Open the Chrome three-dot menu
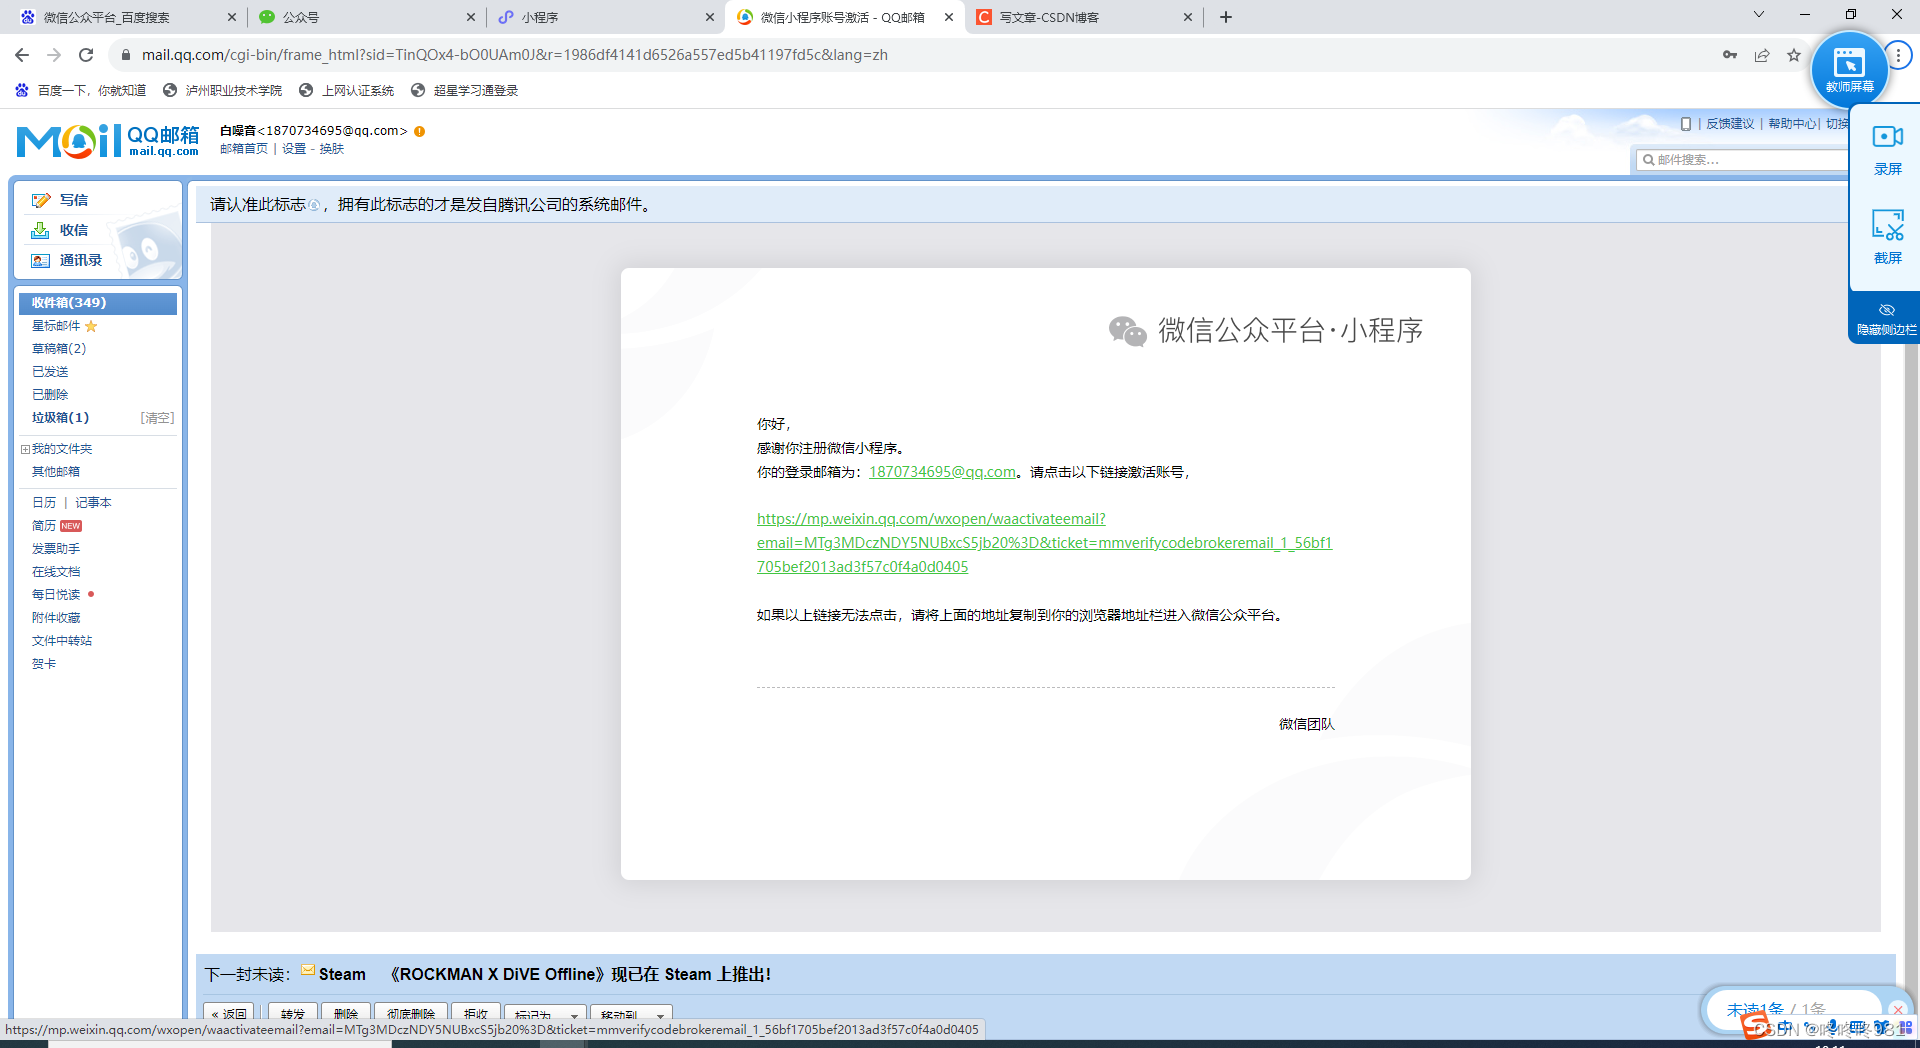The image size is (1920, 1048). pyautogui.click(x=1898, y=55)
